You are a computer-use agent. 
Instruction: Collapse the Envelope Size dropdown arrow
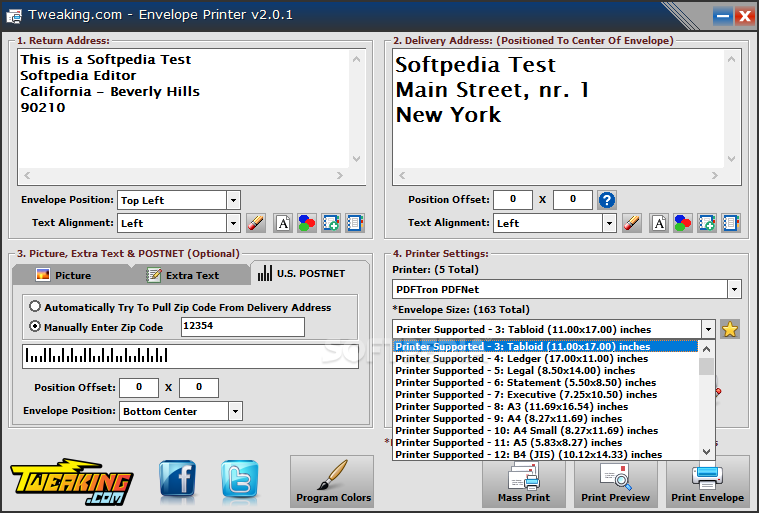click(x=708, y=330)
